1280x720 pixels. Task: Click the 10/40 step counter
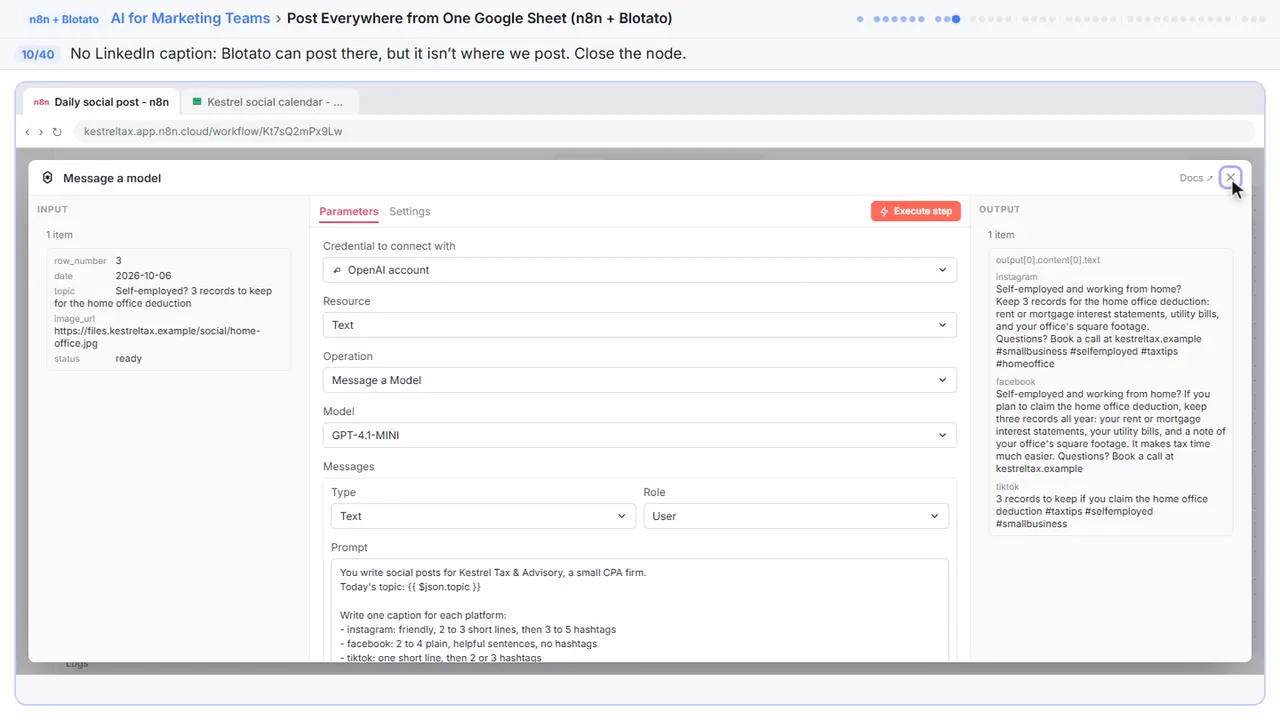click(38, 54)
